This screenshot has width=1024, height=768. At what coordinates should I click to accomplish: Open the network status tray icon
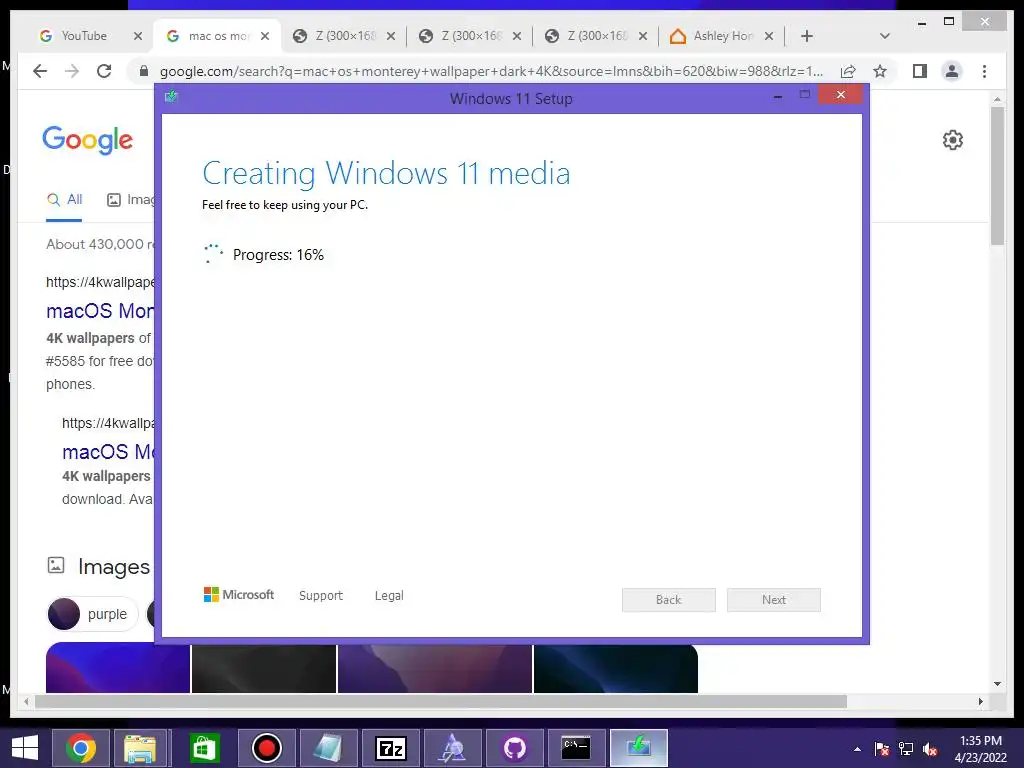click(x=906, y=749)
